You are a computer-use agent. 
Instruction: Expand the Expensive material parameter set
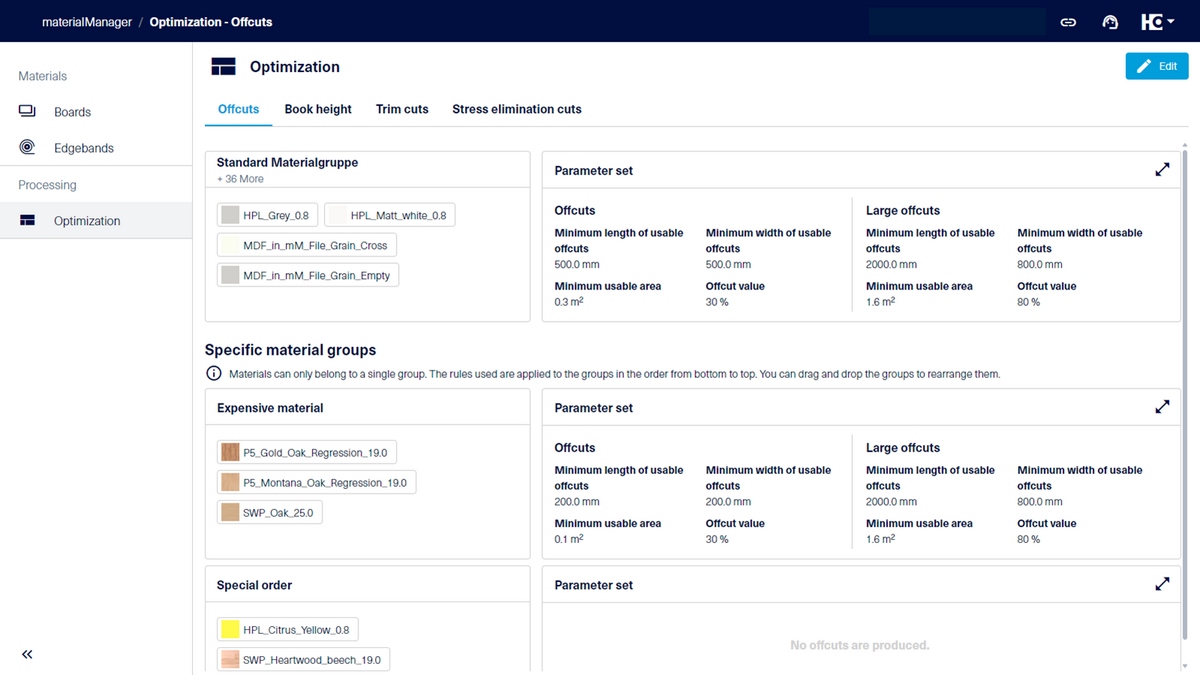tap(1162, 407)
